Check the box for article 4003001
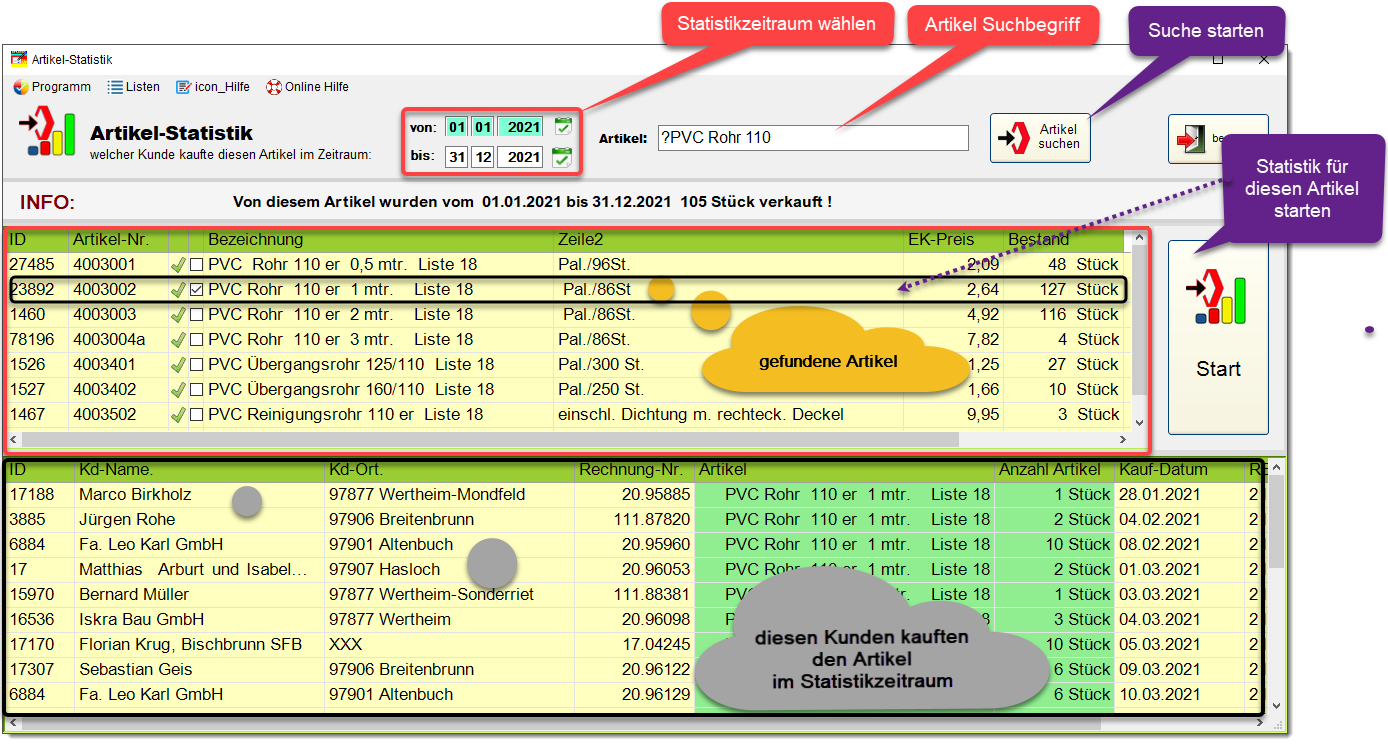The image size is (1388, 744). click(x=197, y=265)
